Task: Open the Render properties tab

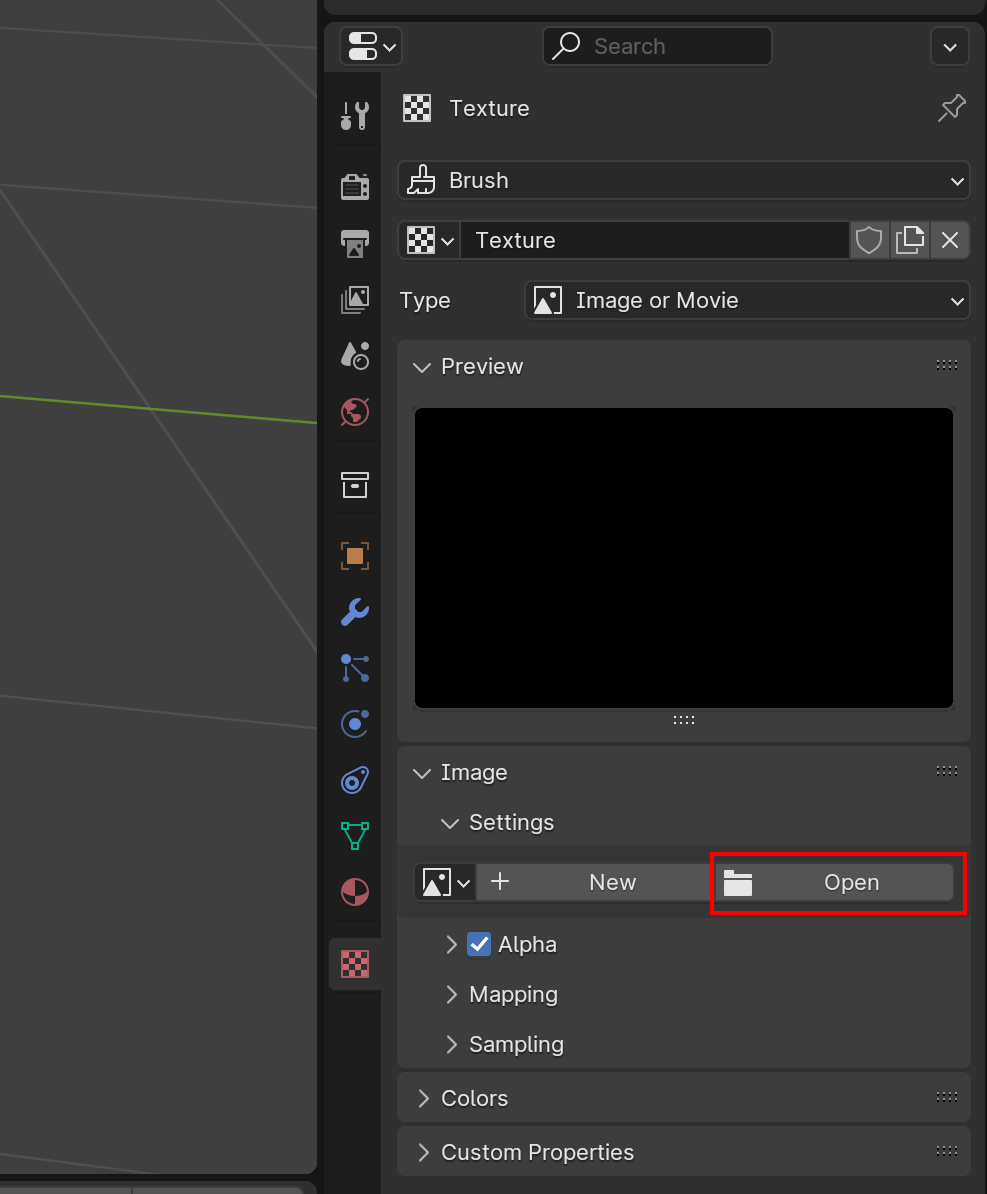Action: [355, 187]
